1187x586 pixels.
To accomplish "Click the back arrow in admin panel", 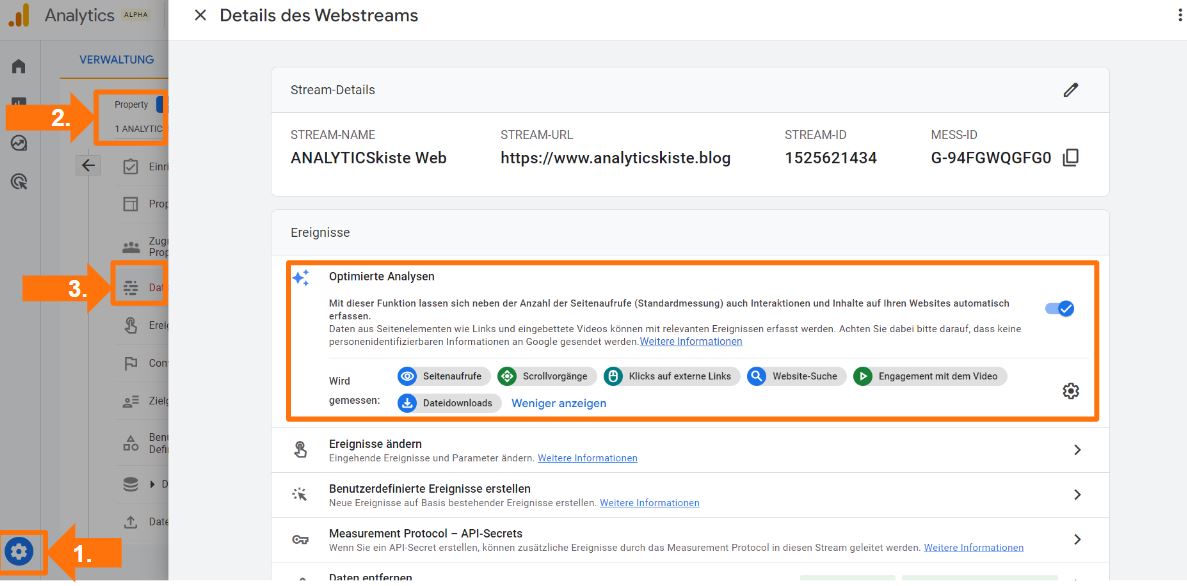I will 88,165.
